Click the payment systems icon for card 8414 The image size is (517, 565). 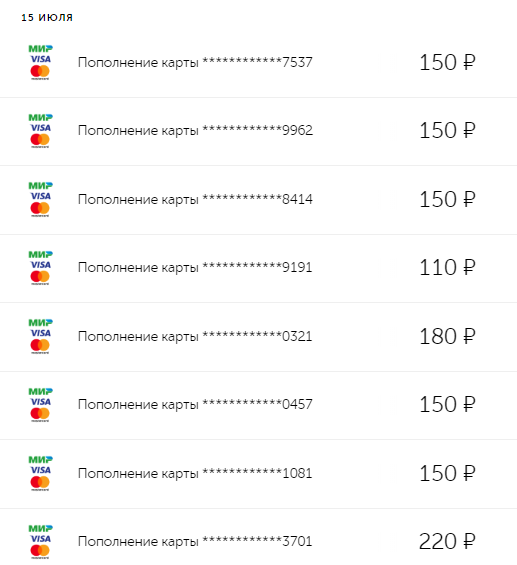click(40, 199)
